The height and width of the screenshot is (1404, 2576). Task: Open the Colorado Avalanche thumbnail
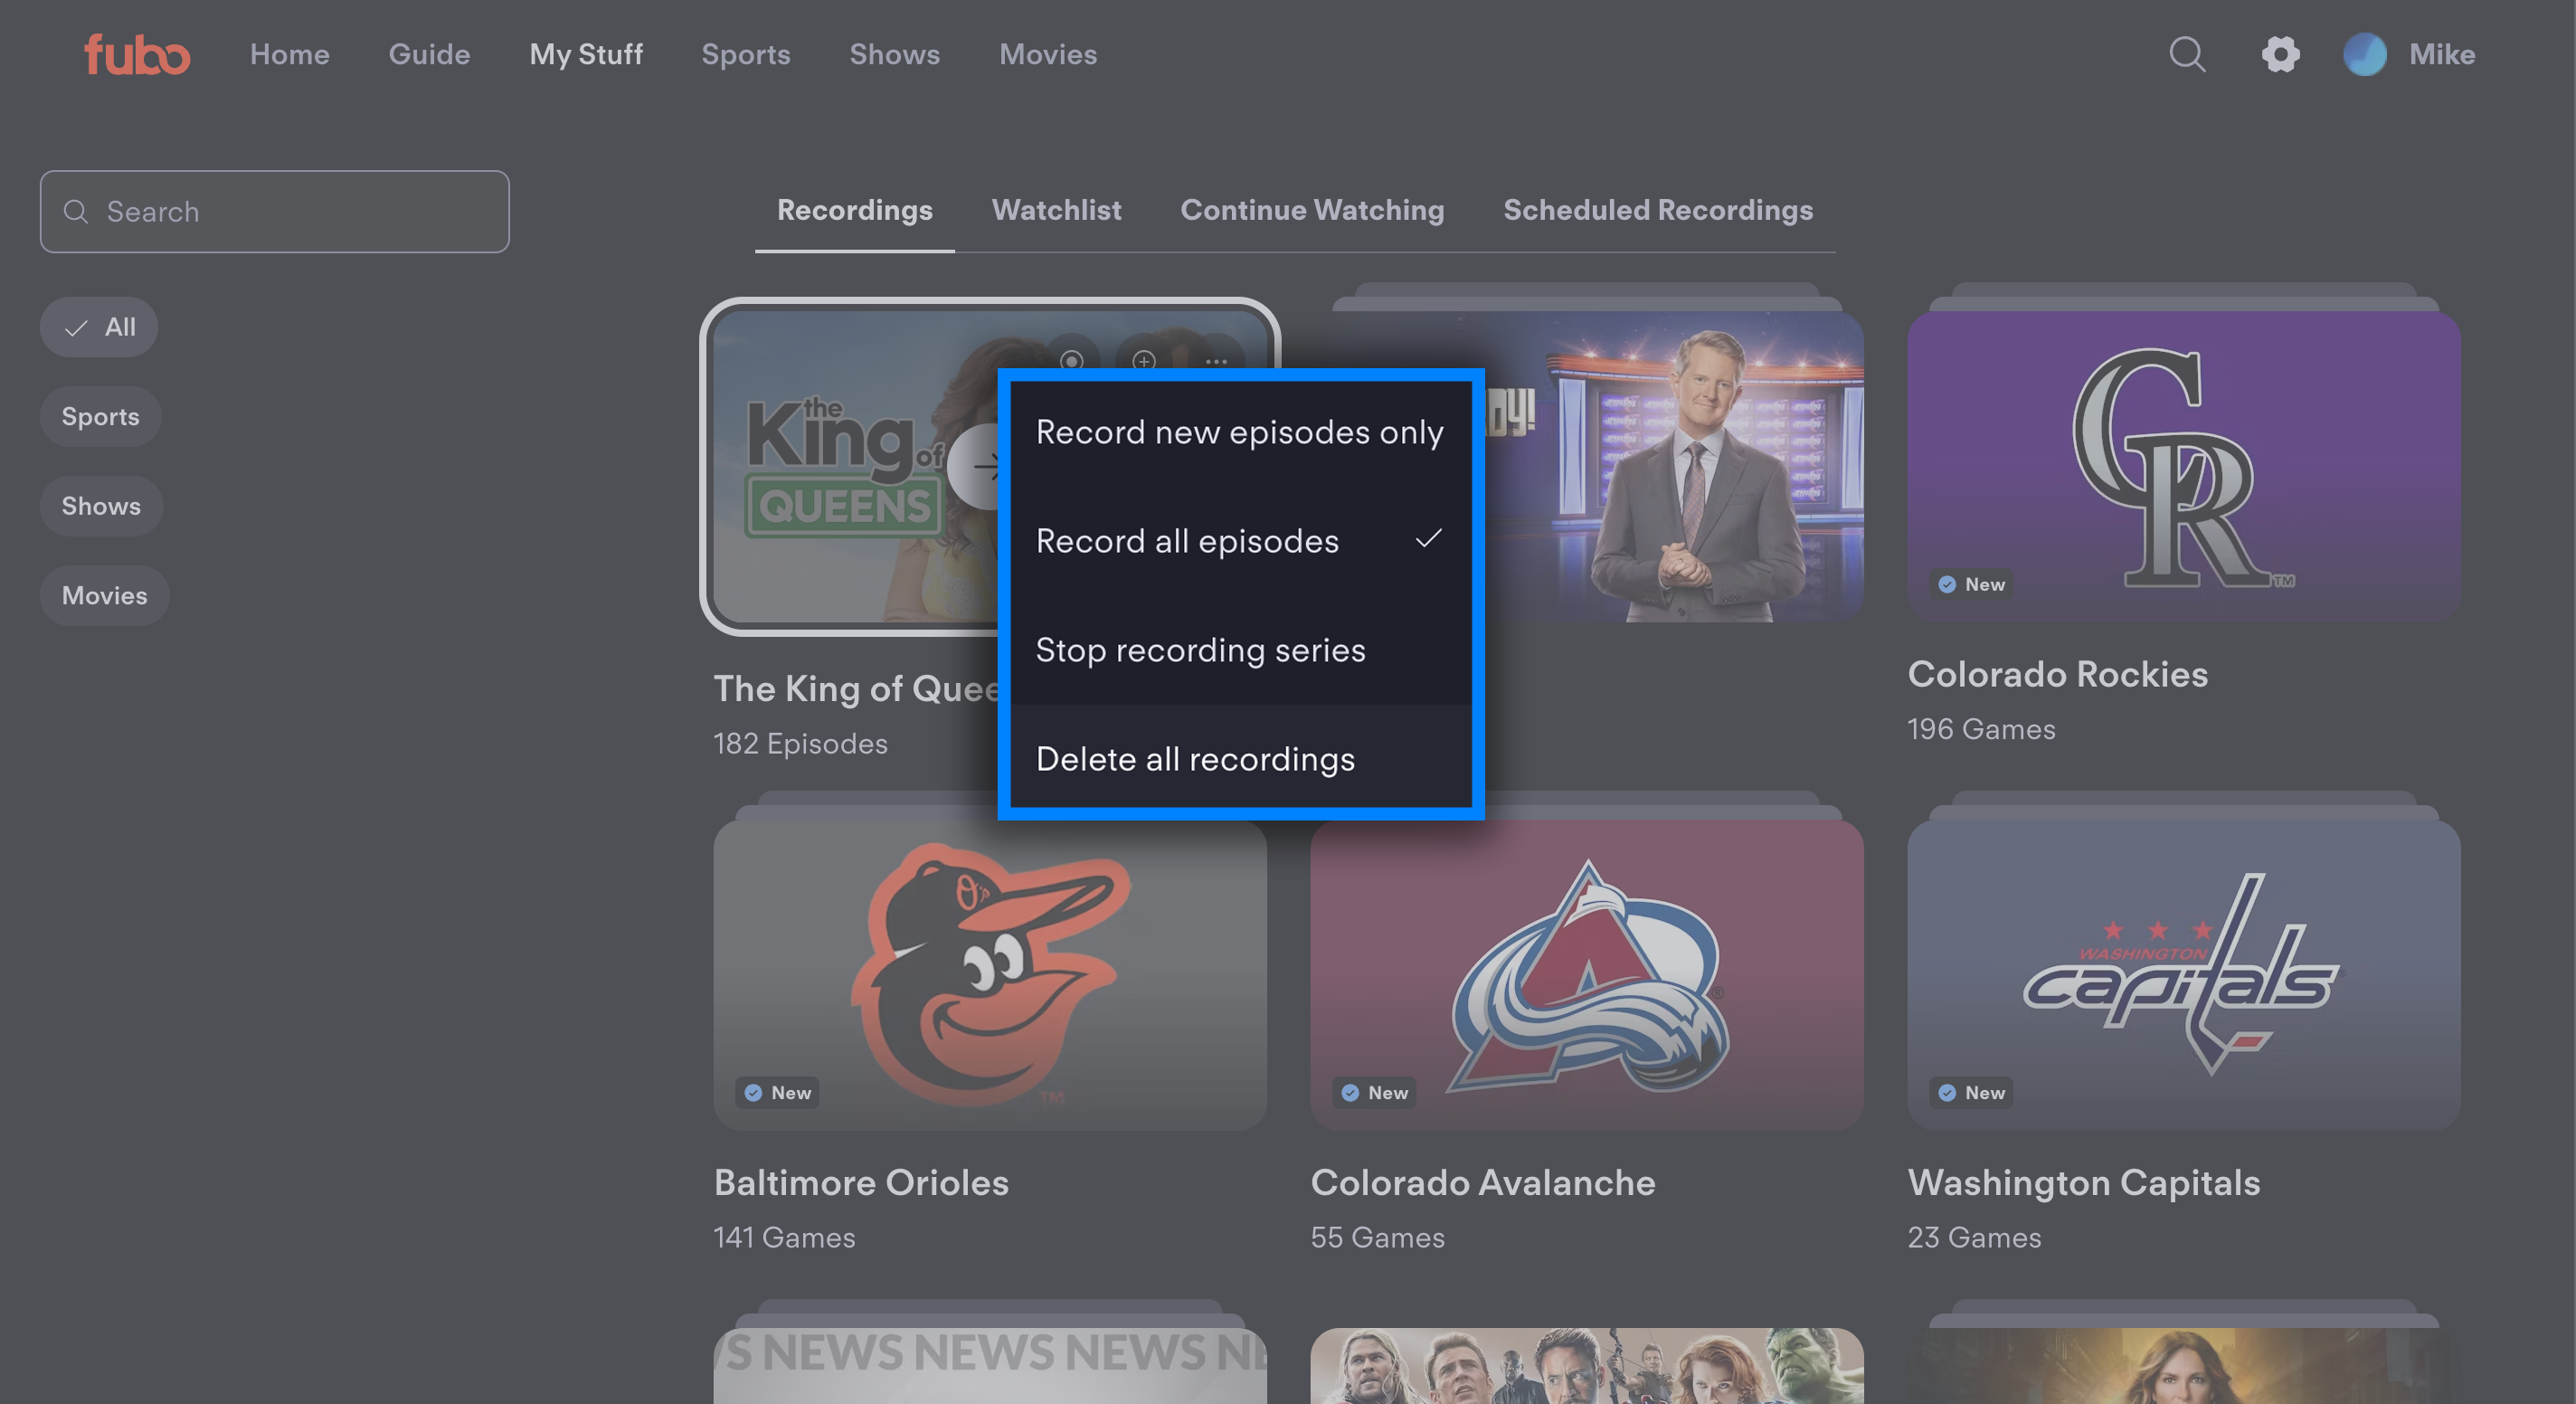click(x=1586, y=975)
